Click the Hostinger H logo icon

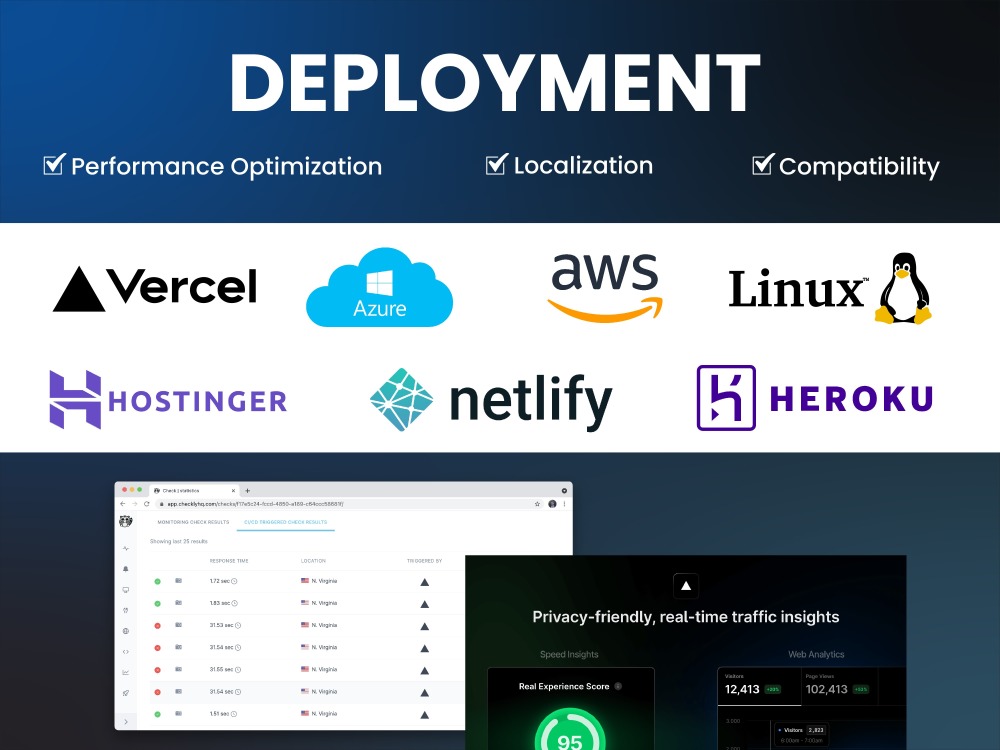click(x=75, y=399)
